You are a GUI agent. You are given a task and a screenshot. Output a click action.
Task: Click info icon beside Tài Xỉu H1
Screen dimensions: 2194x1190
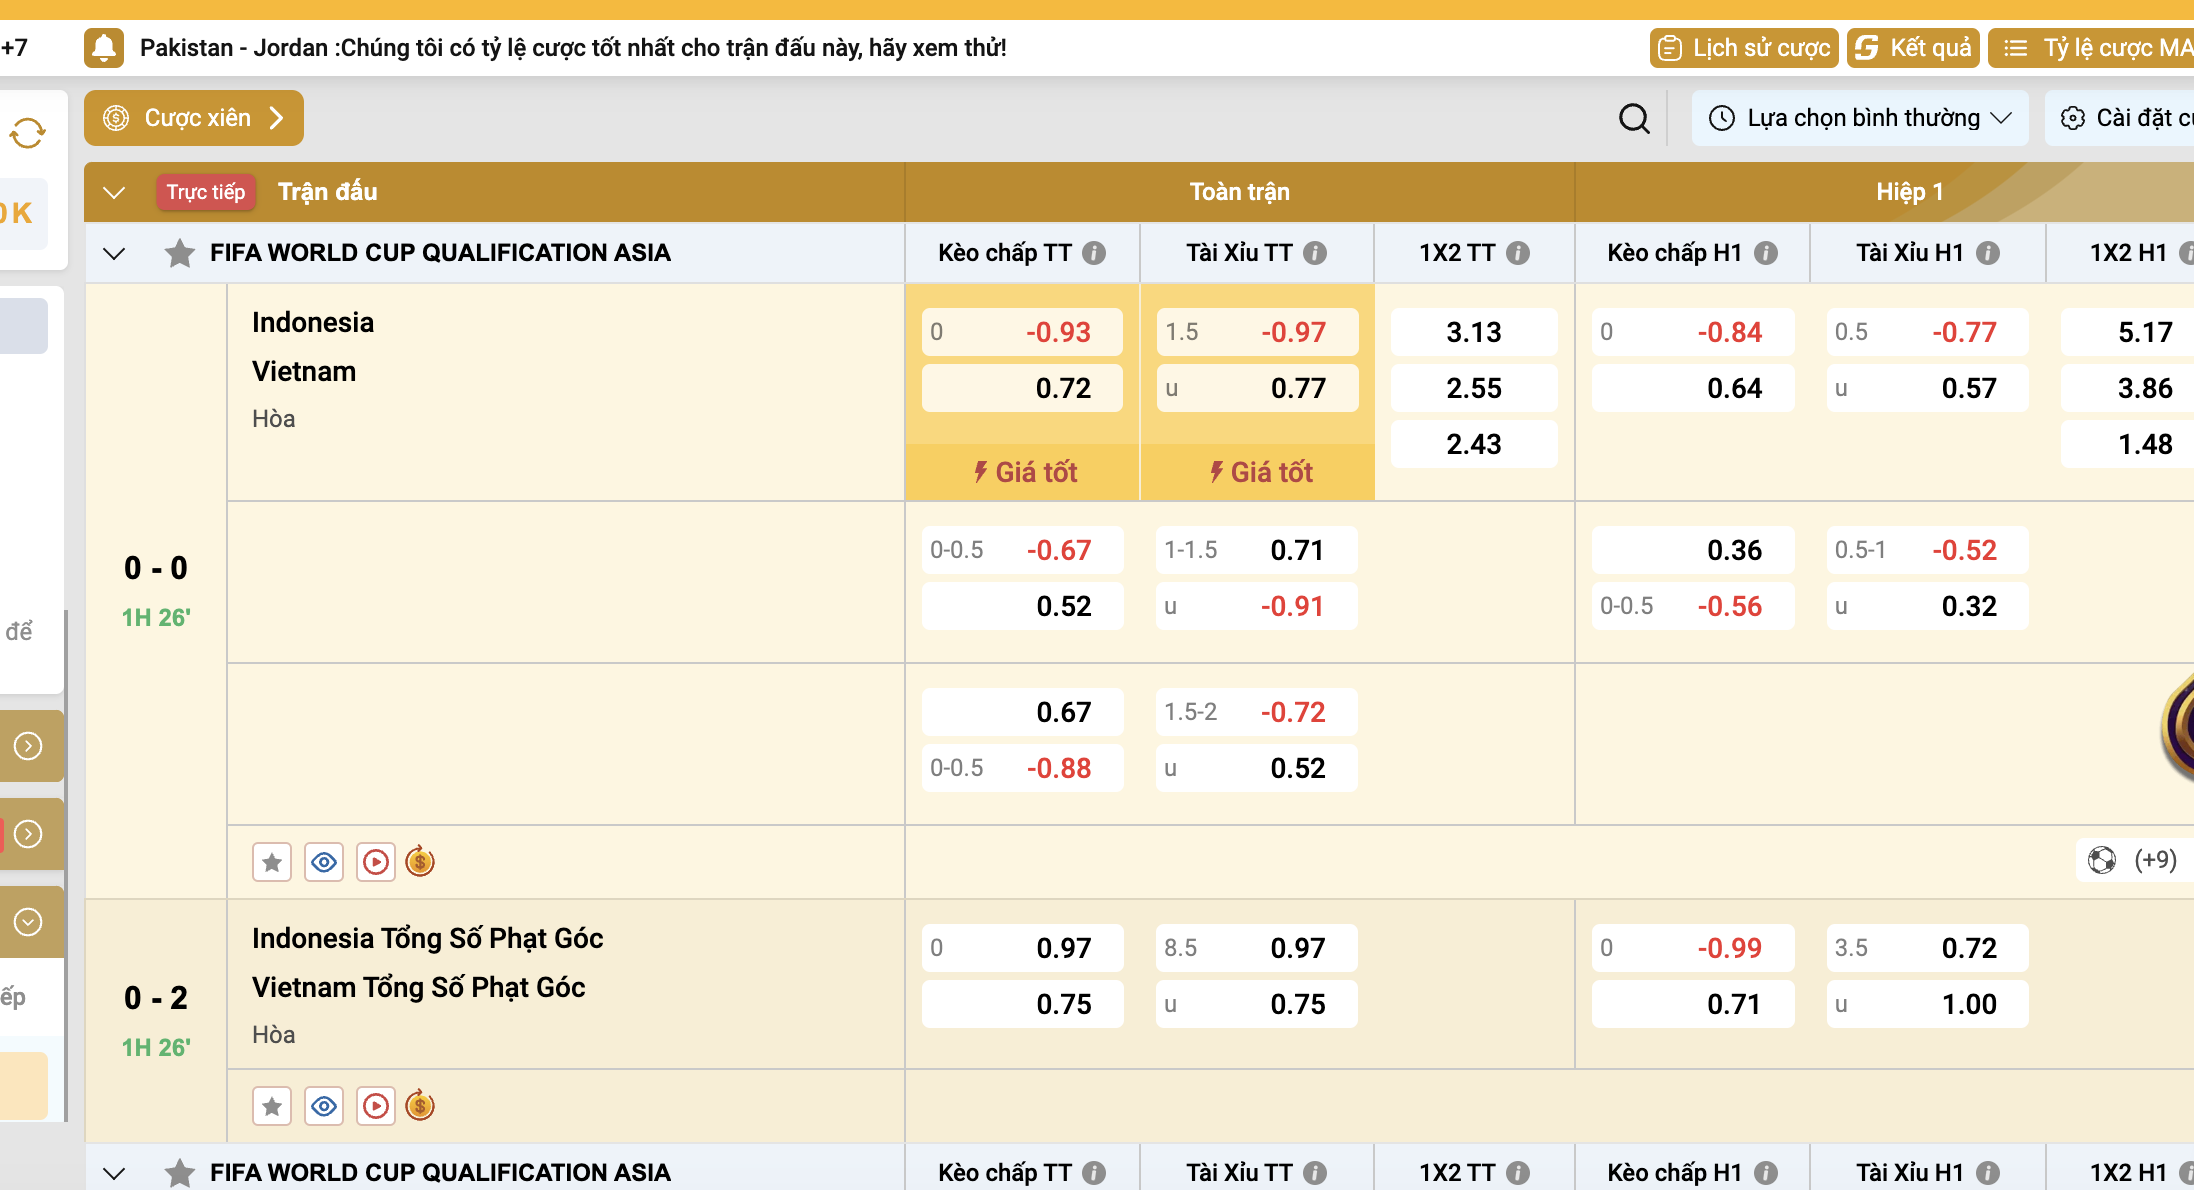tap(1988, 253)
